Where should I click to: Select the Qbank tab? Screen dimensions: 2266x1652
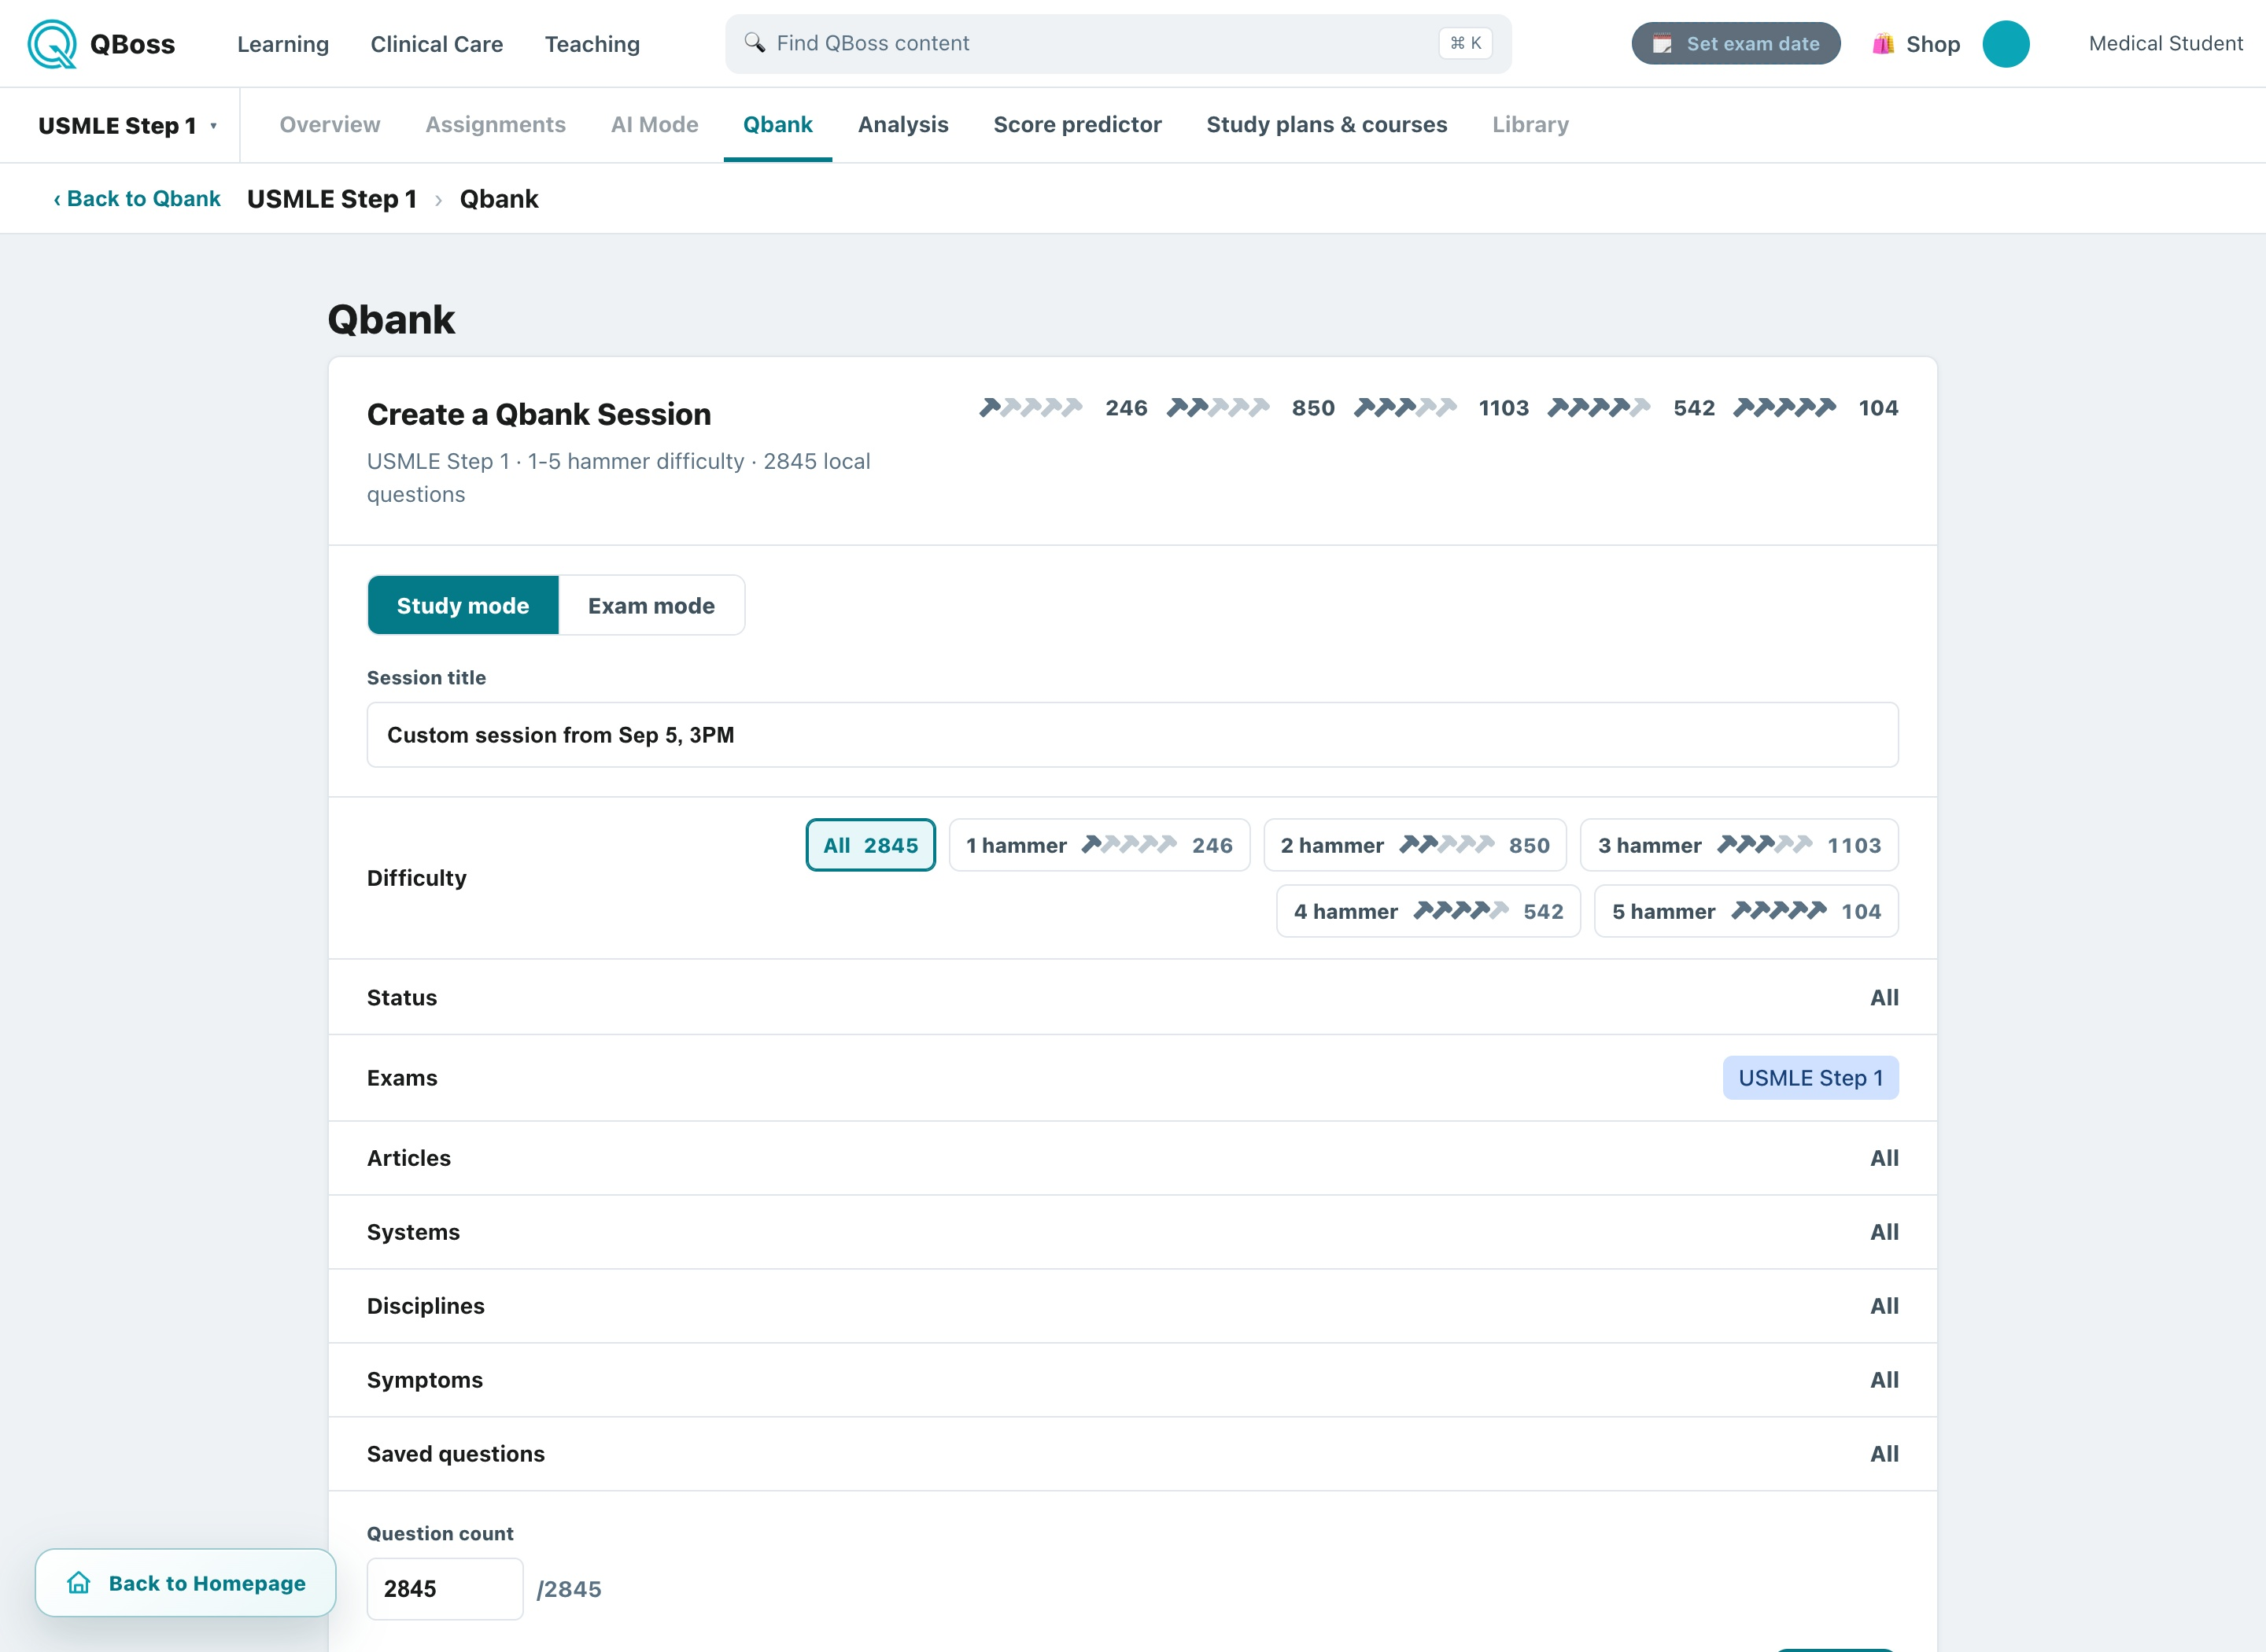tap(778, 125)
